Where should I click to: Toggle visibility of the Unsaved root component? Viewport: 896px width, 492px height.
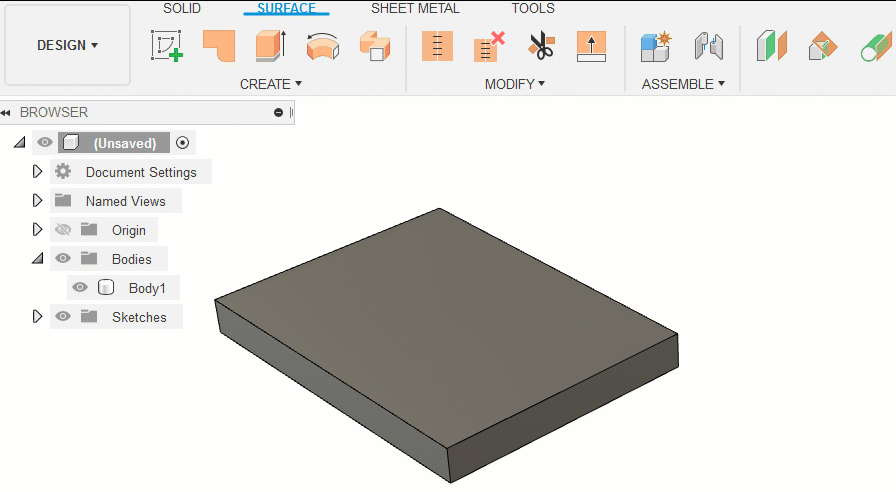click(x=45, y=142)
